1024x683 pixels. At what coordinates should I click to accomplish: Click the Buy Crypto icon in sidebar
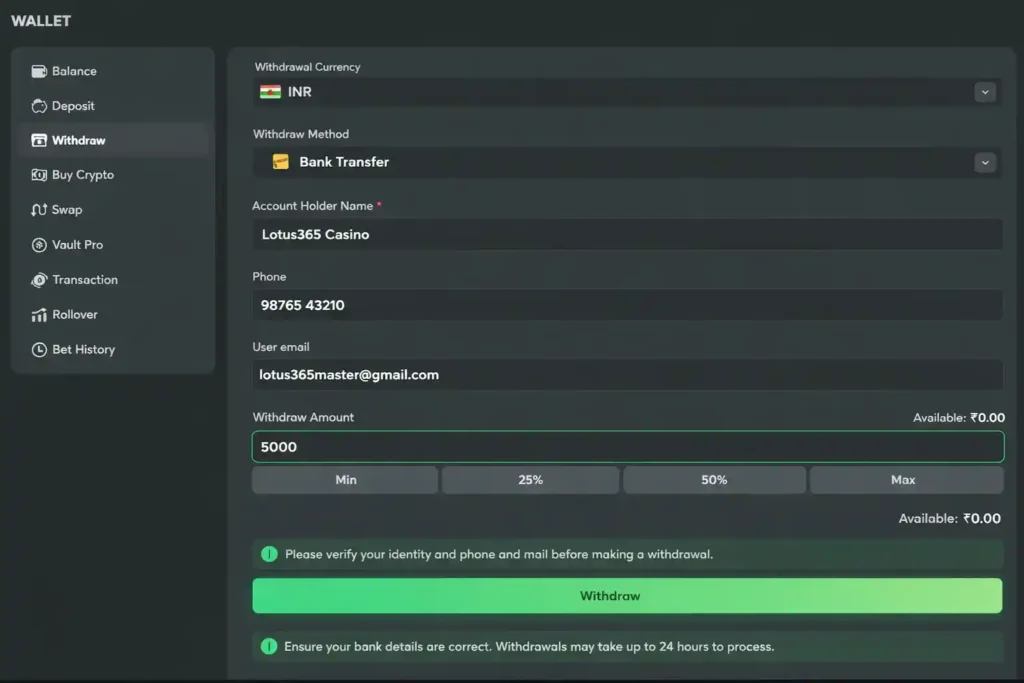[40, 175]
